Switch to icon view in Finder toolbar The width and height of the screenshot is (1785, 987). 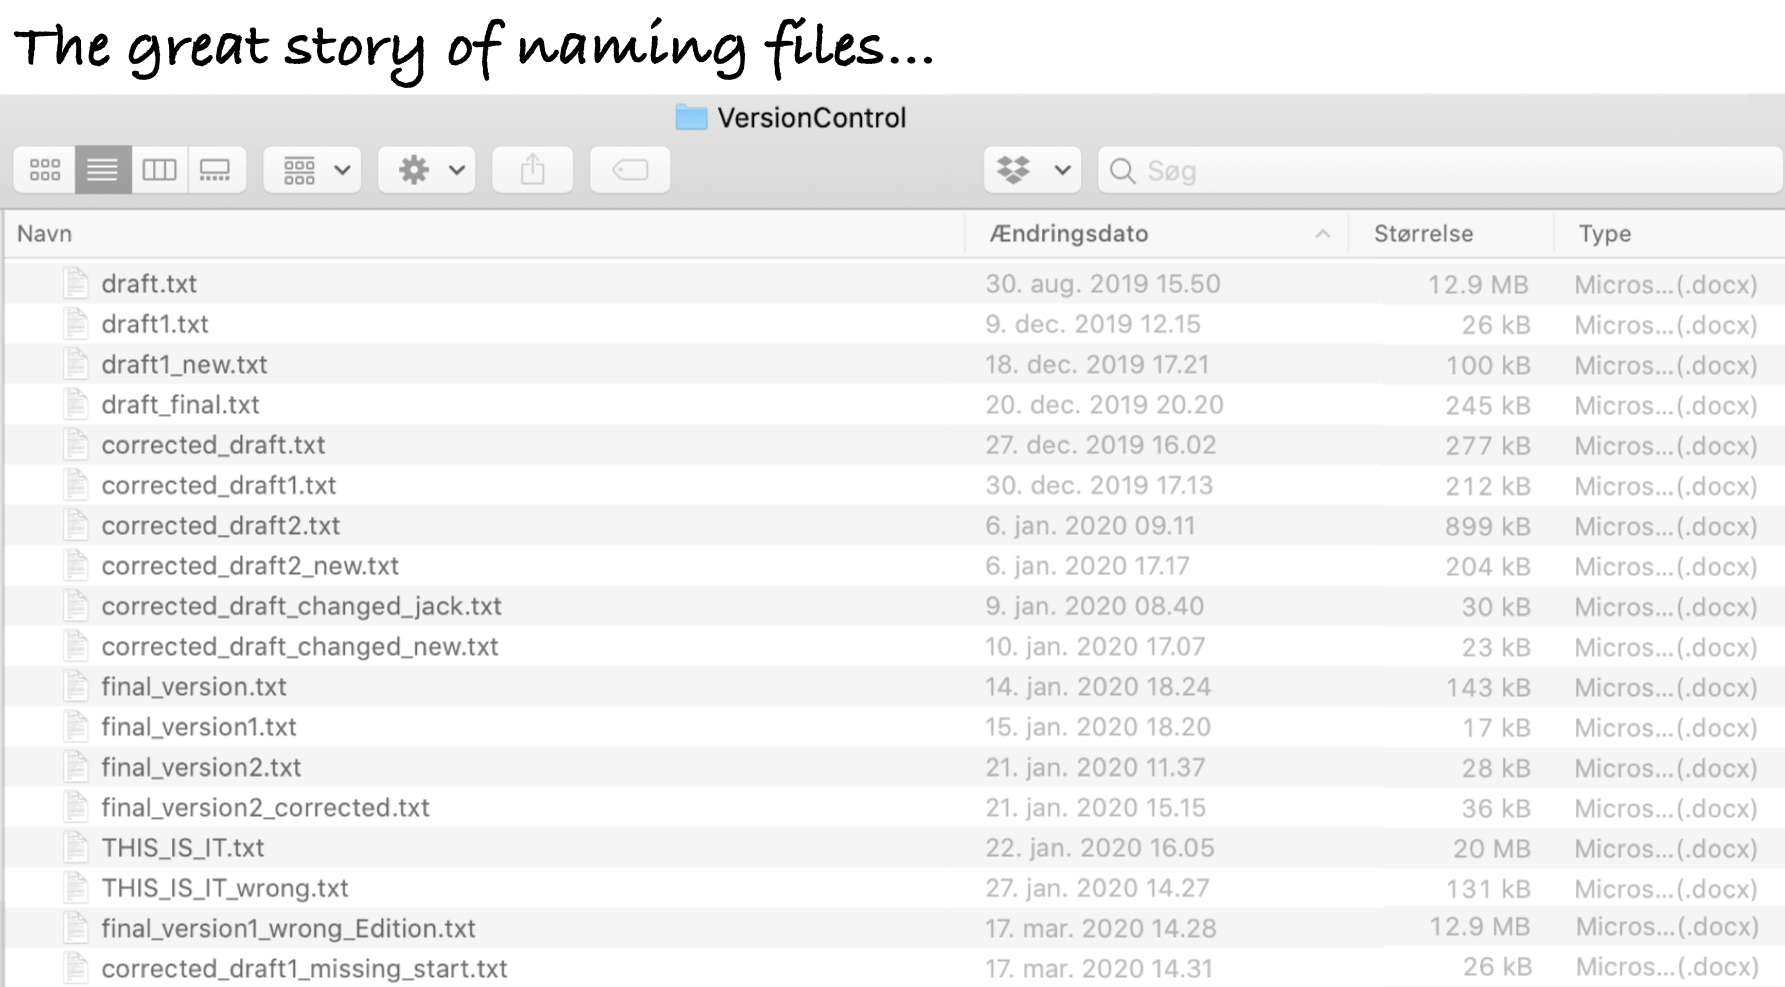[x=45, y=170]
